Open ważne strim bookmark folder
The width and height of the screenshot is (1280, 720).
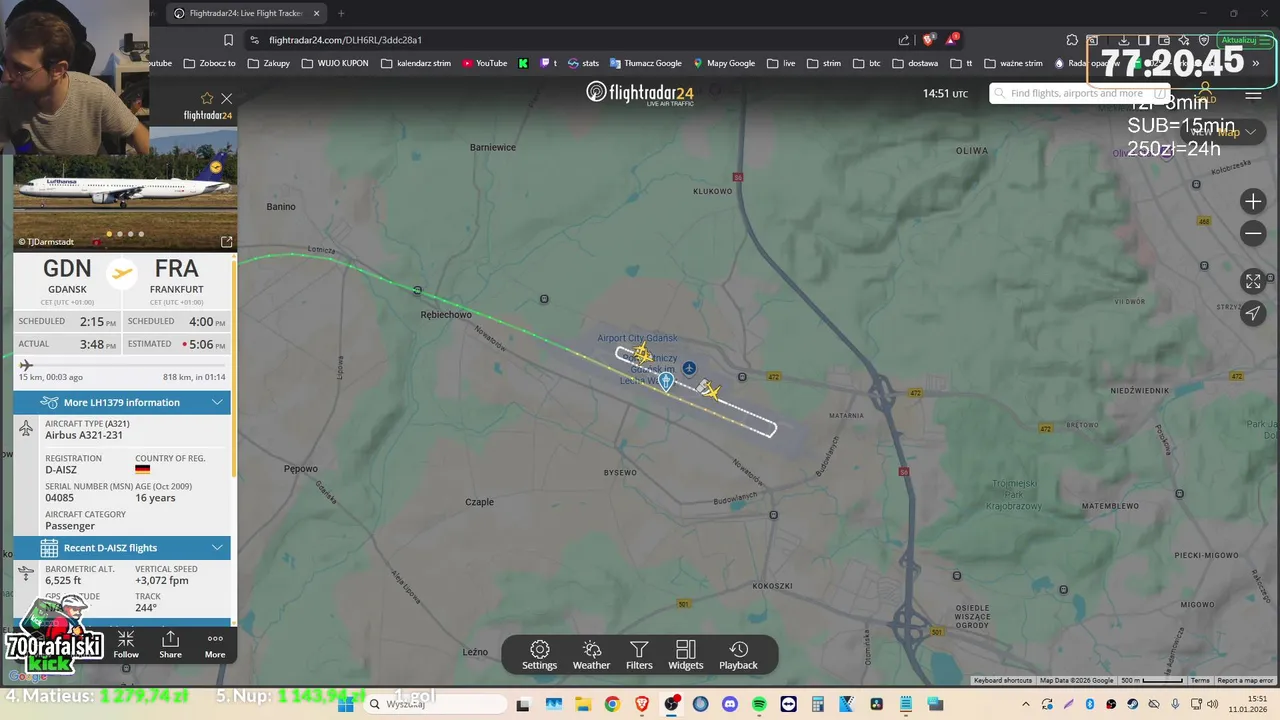pos(1013,63)
